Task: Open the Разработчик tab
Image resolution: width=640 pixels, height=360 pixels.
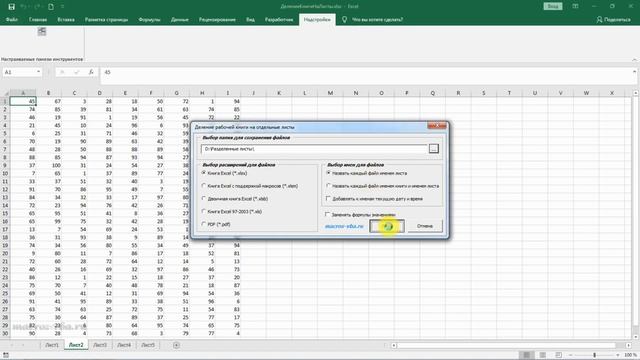Action: (x=279, y=19)
